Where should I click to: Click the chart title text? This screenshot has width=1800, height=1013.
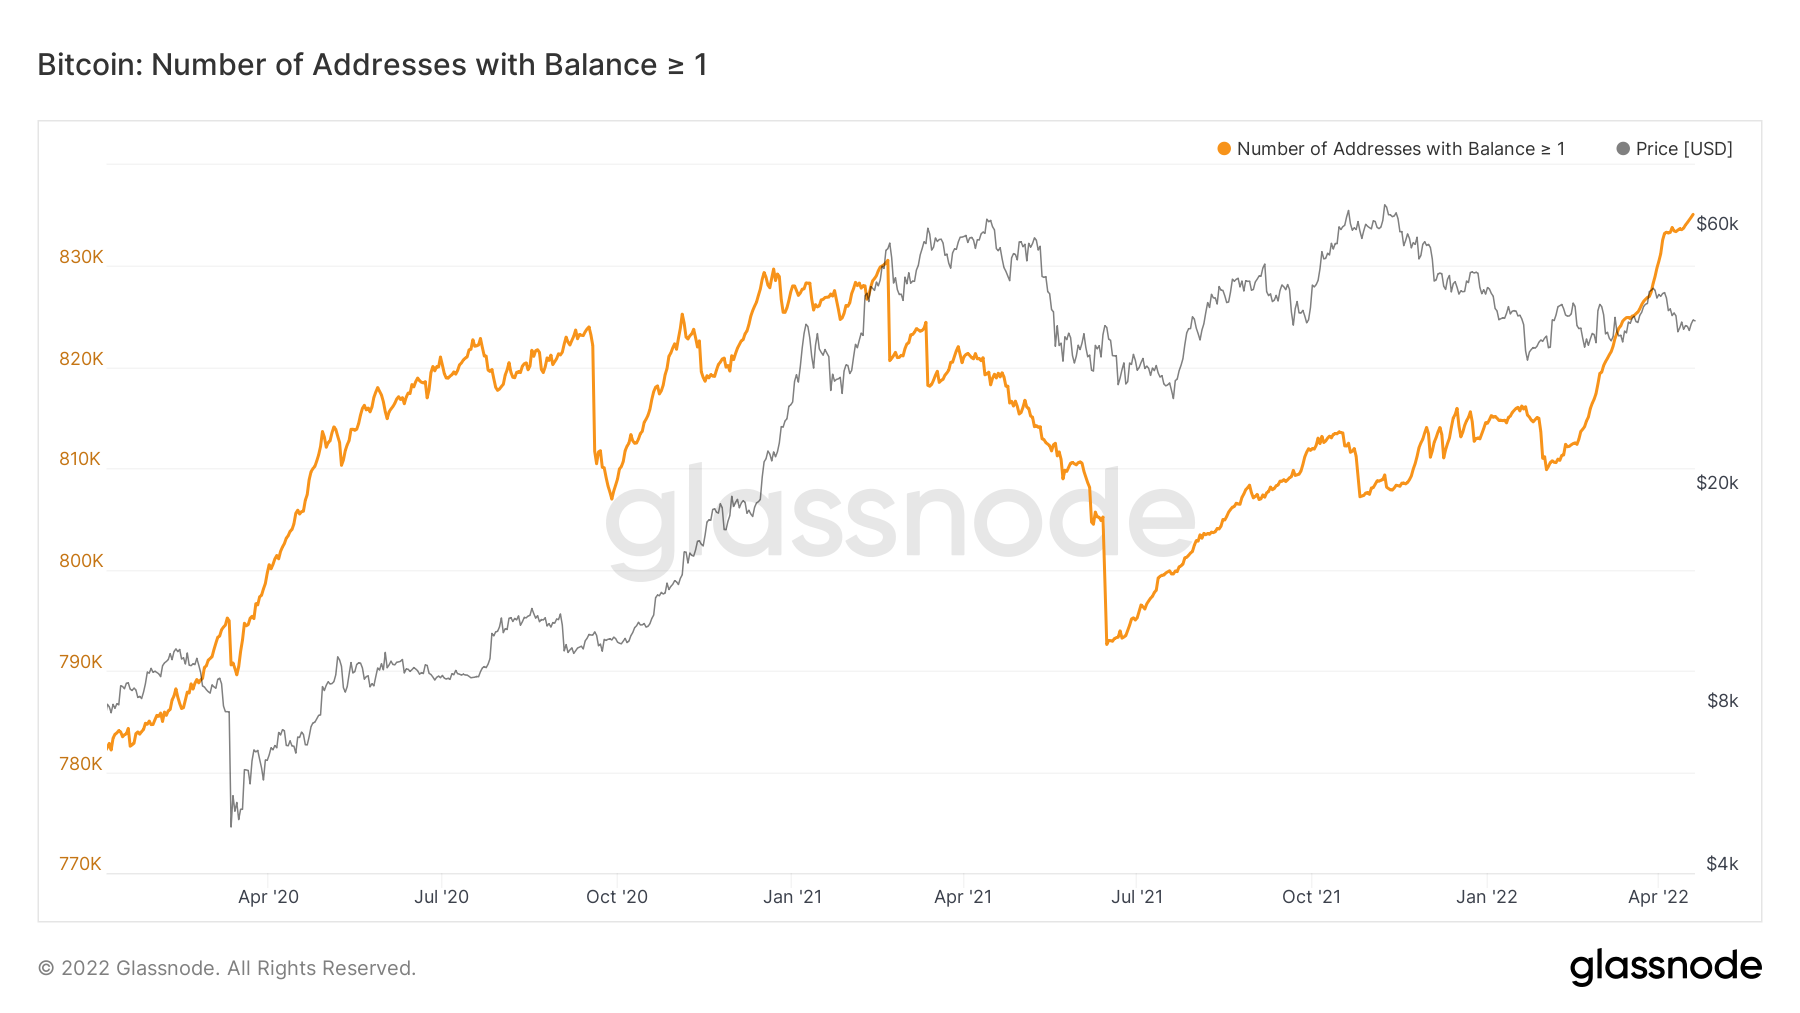(372, 65)
